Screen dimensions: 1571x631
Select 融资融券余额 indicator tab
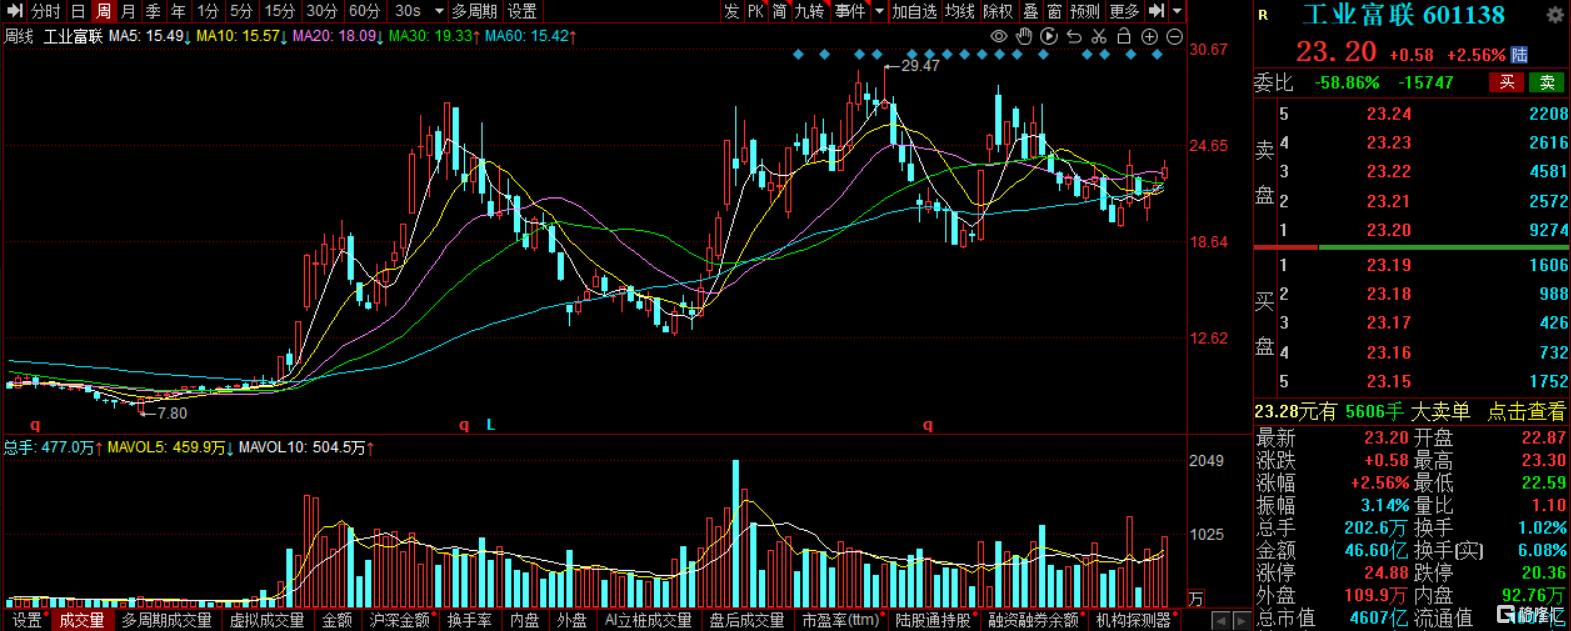pos(1034,620)
